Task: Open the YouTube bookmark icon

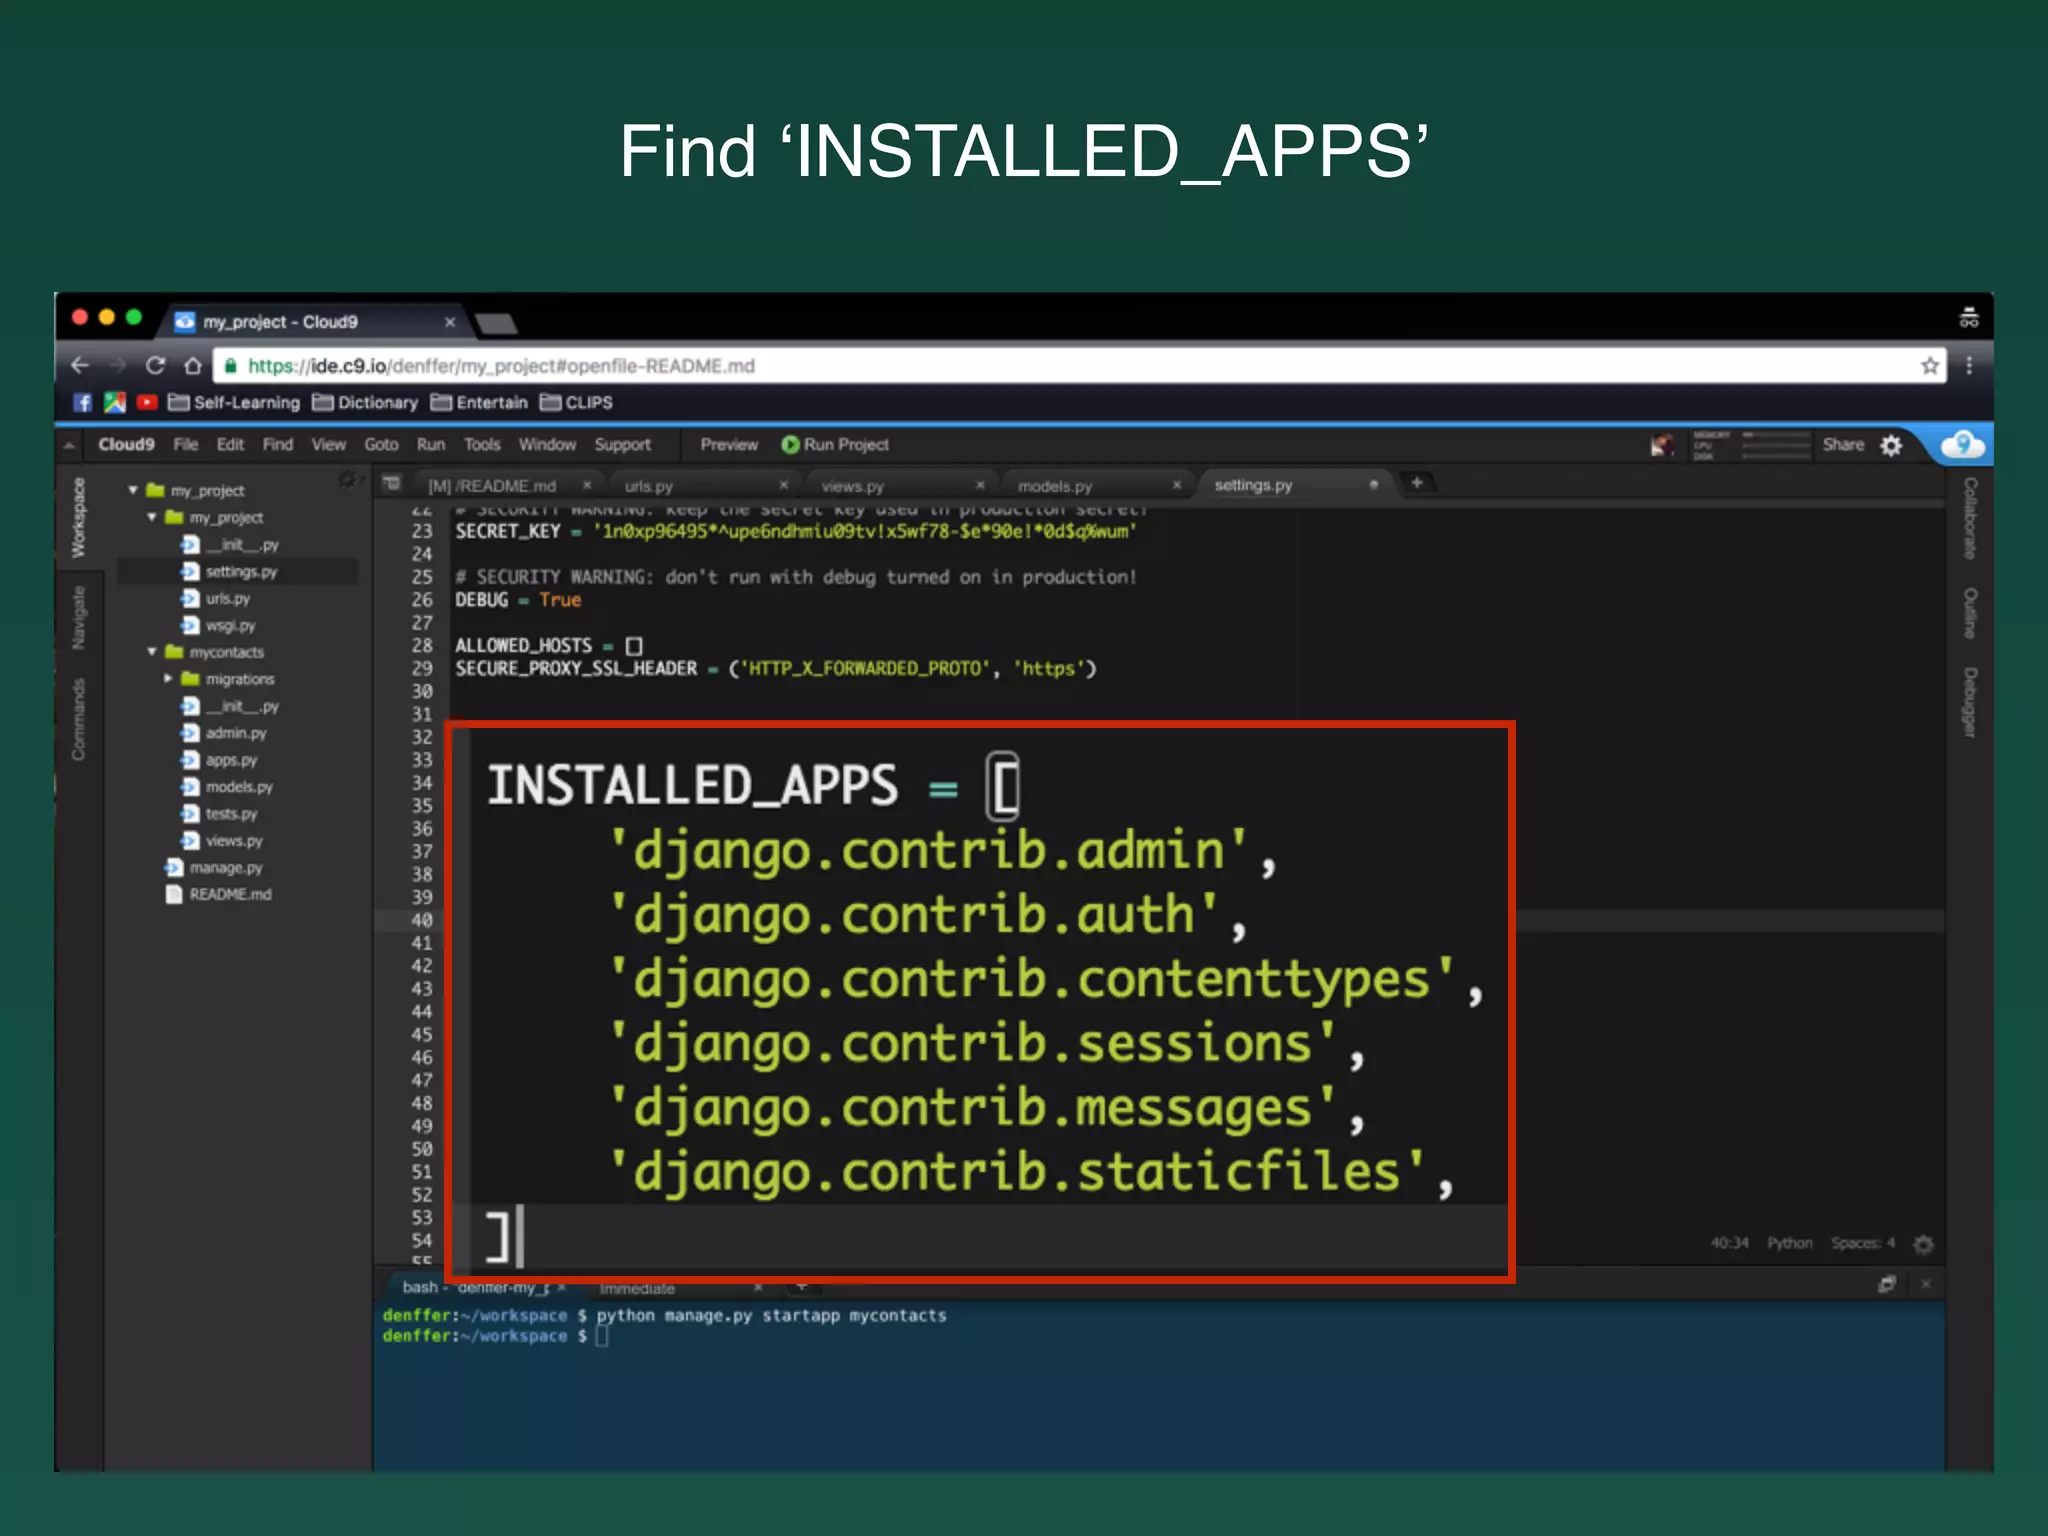Action: click(x=147, y=402)
